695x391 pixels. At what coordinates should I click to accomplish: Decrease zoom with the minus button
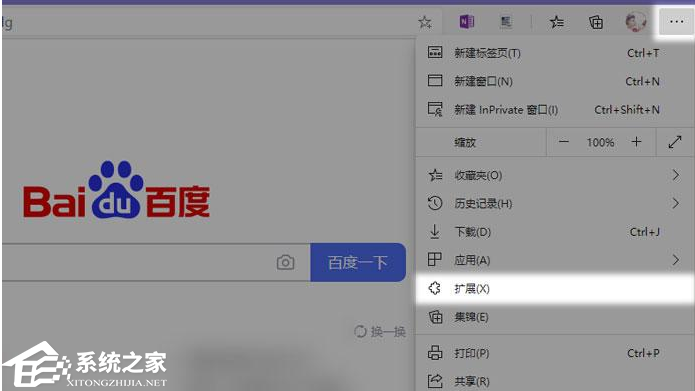[x=563, y=142]
